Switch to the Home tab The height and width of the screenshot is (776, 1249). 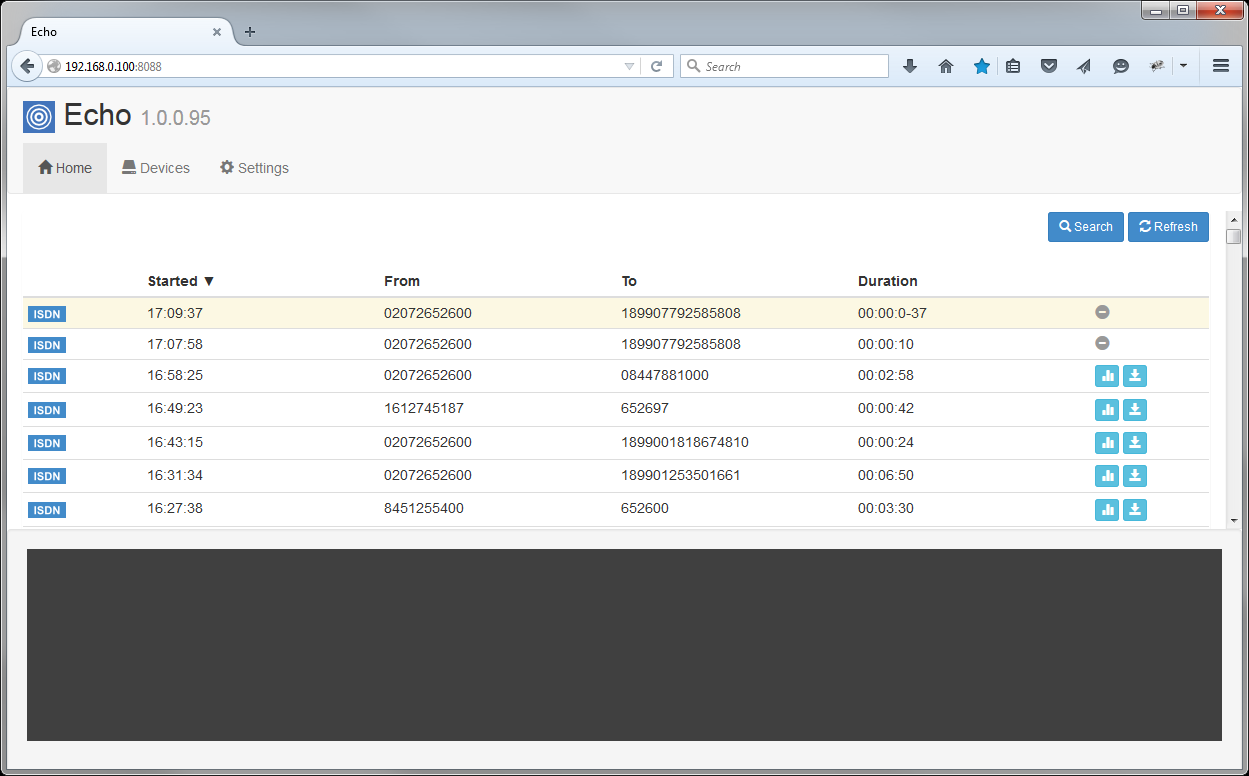tap(65, 168)
